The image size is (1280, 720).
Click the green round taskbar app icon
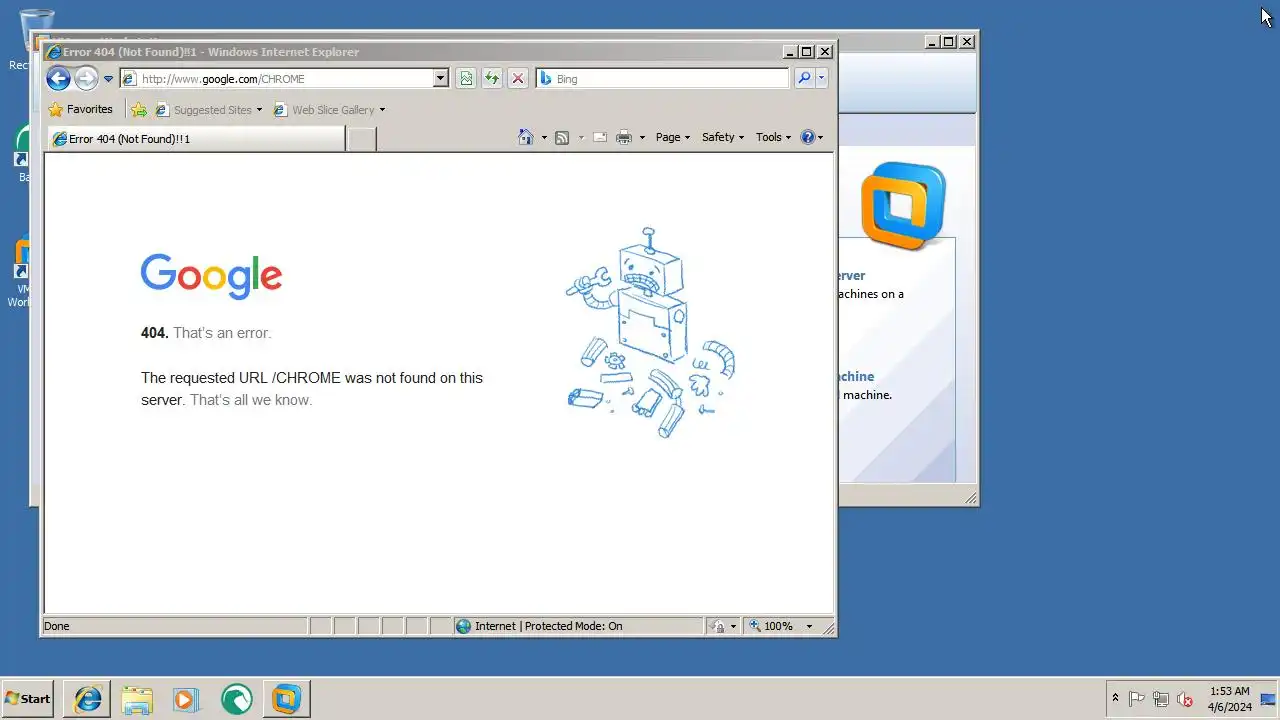pos(236,699)
